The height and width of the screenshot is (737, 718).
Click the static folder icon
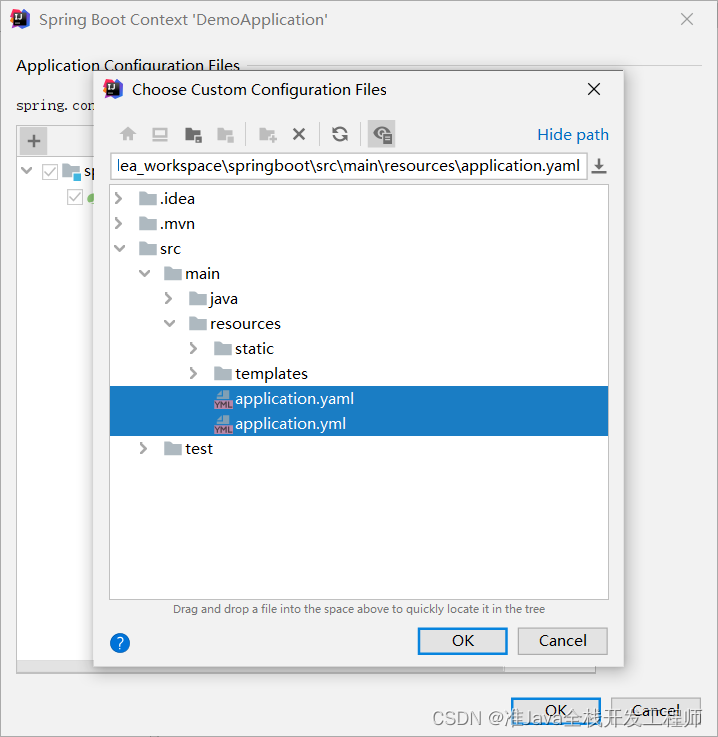tap(222, 348)
